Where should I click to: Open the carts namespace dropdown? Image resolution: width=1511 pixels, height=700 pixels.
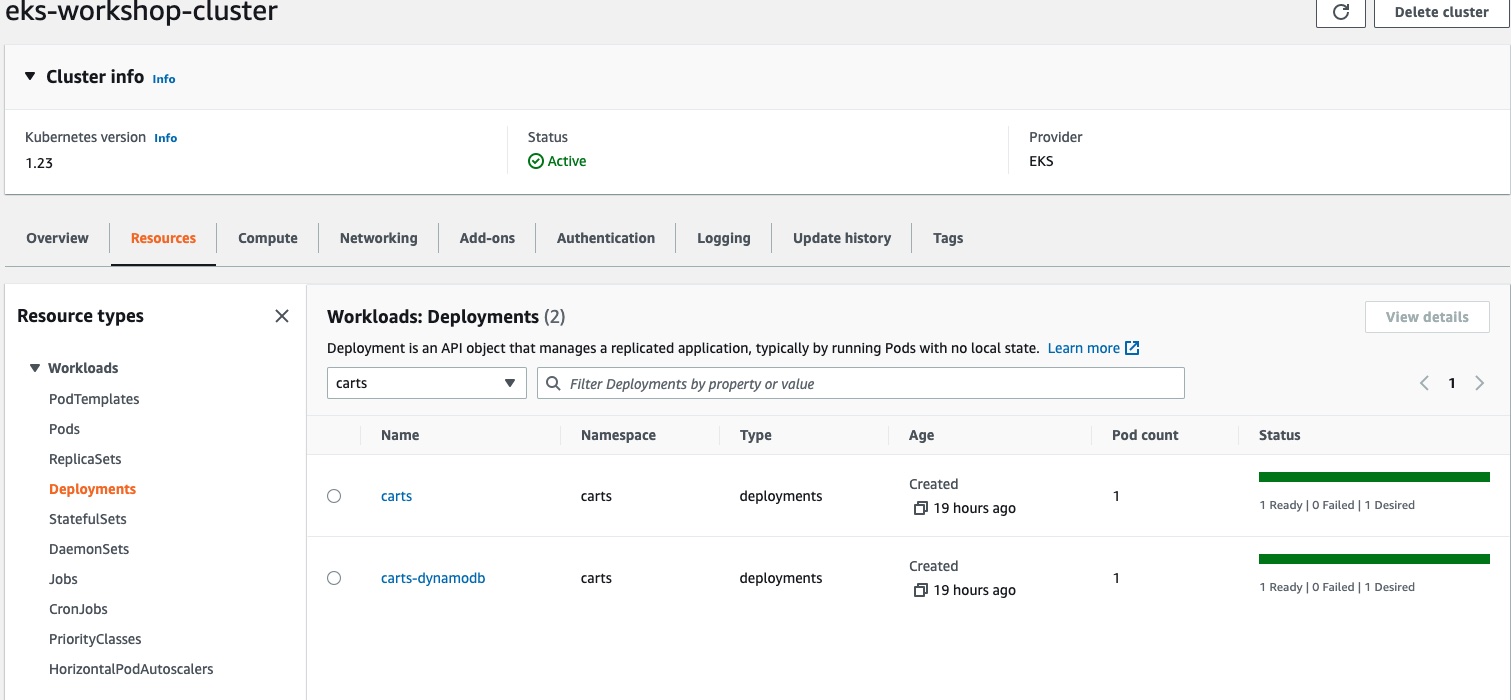(426, 383)
